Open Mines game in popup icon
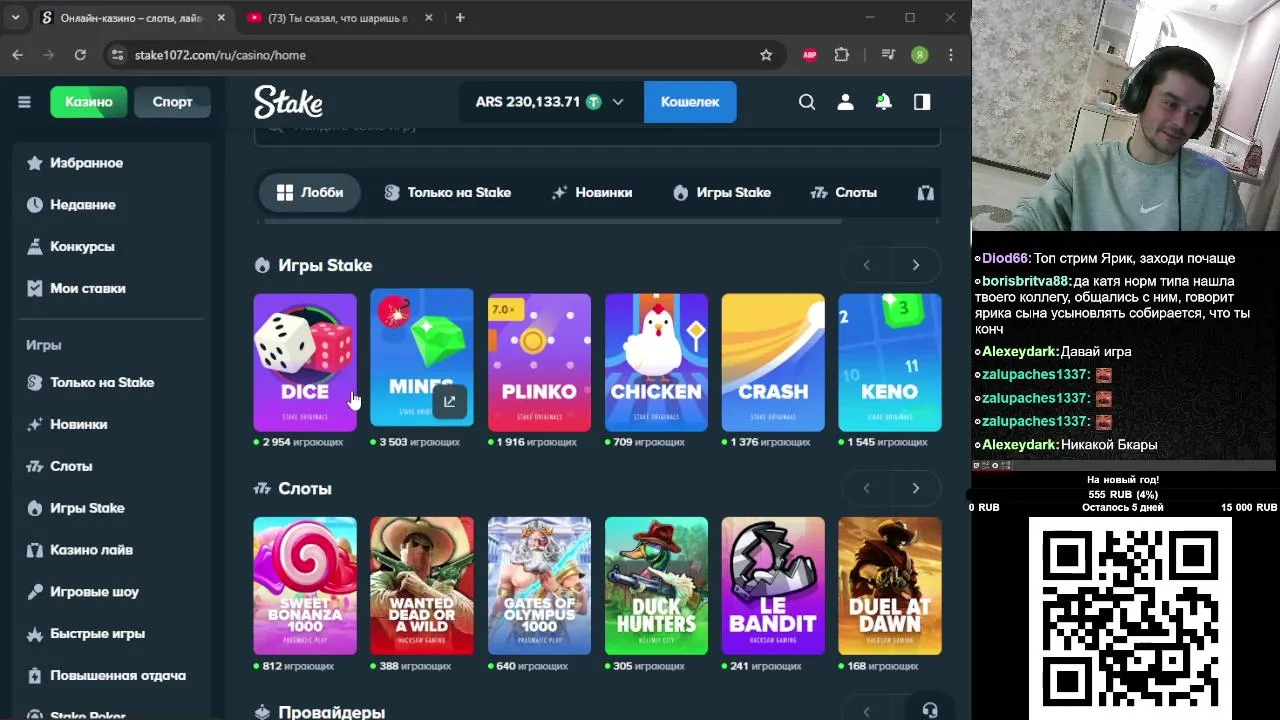 point(449,402)
